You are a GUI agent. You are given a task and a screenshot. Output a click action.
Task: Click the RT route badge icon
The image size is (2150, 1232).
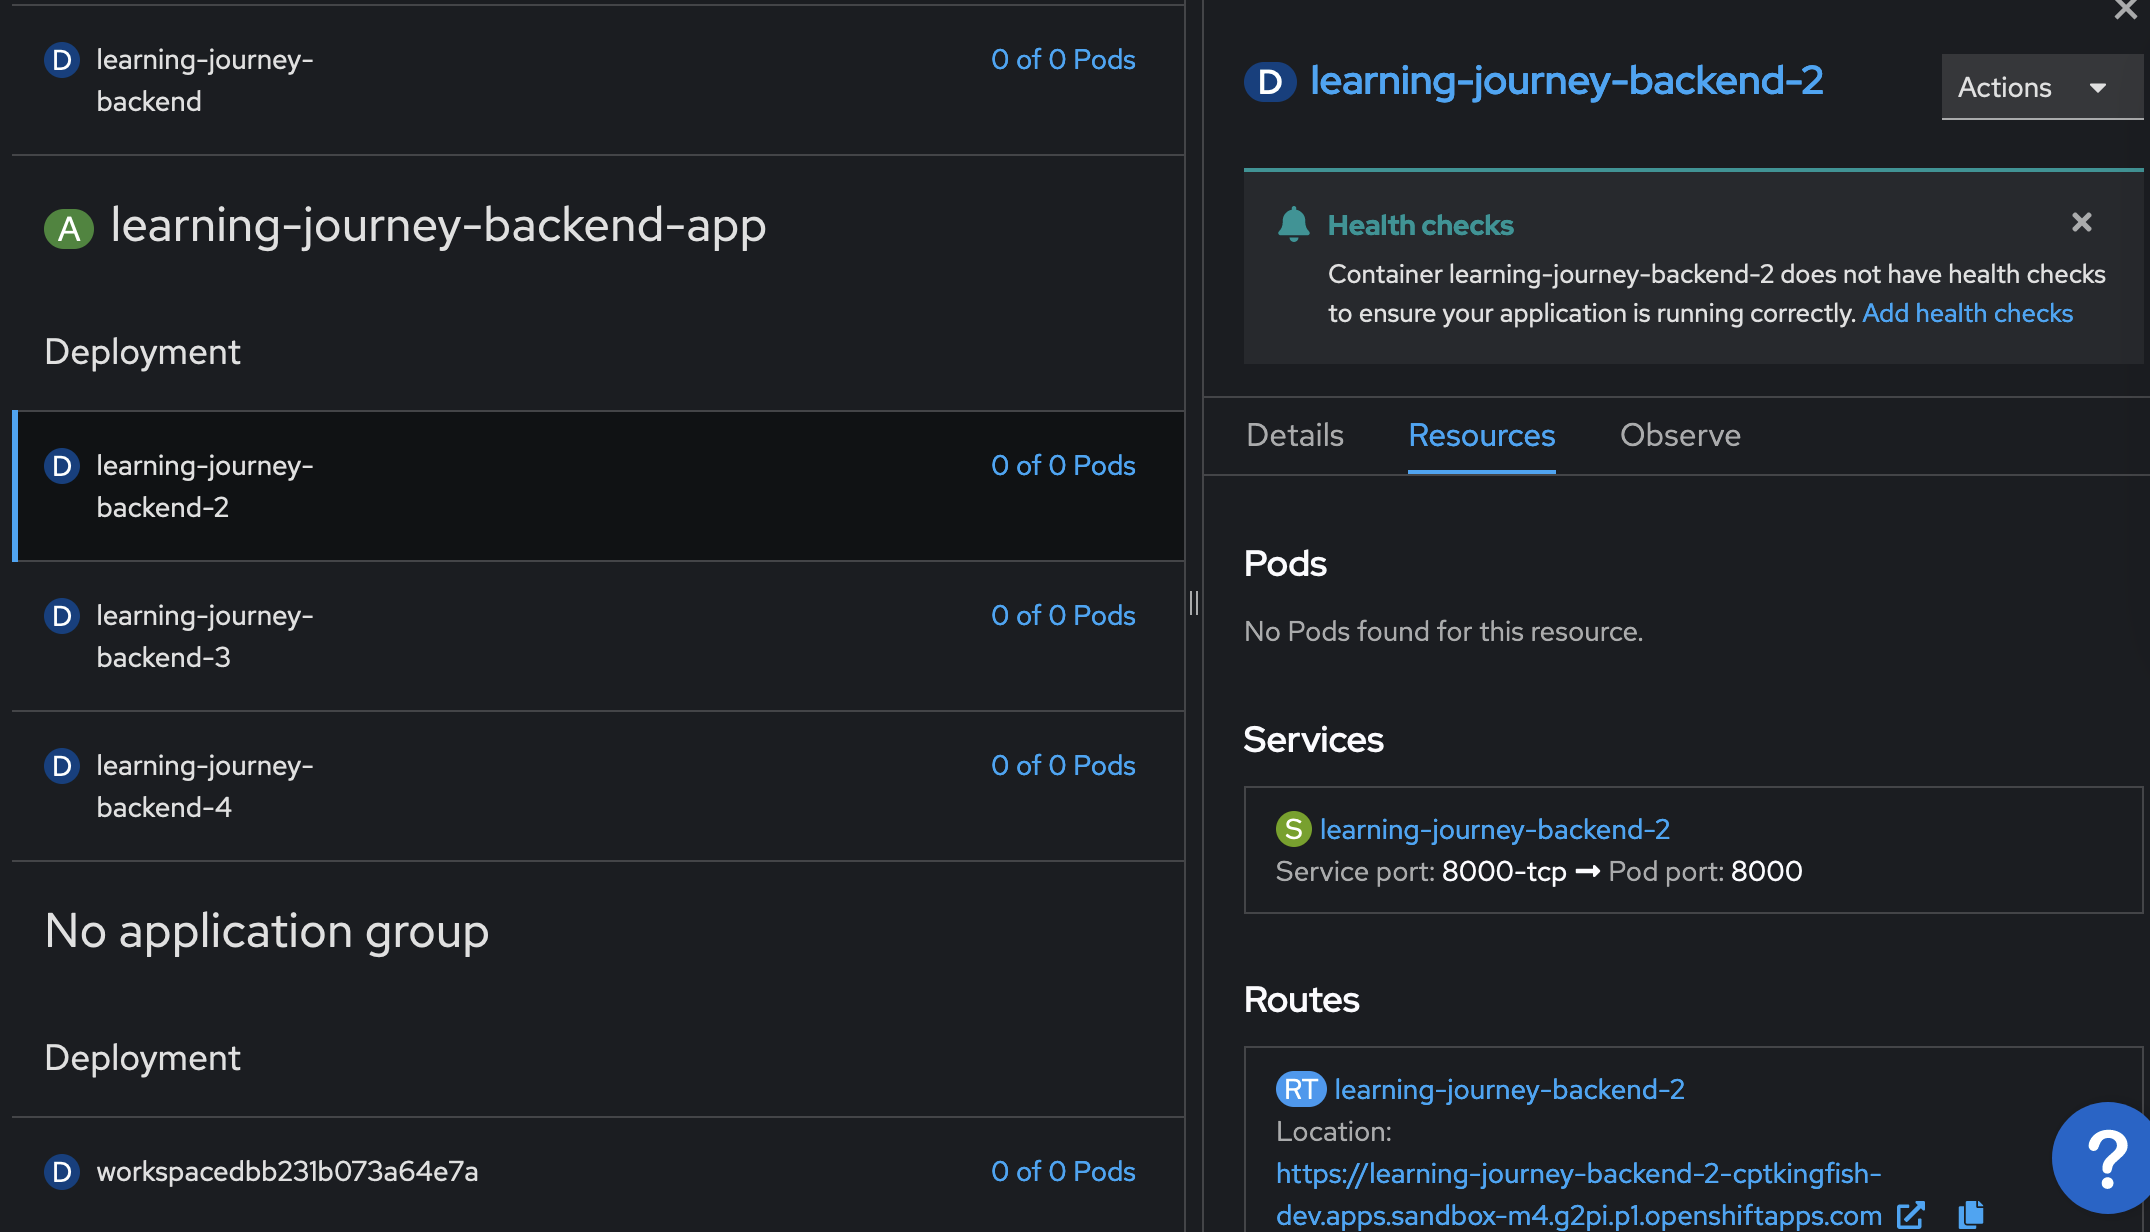point(1300,1089)
